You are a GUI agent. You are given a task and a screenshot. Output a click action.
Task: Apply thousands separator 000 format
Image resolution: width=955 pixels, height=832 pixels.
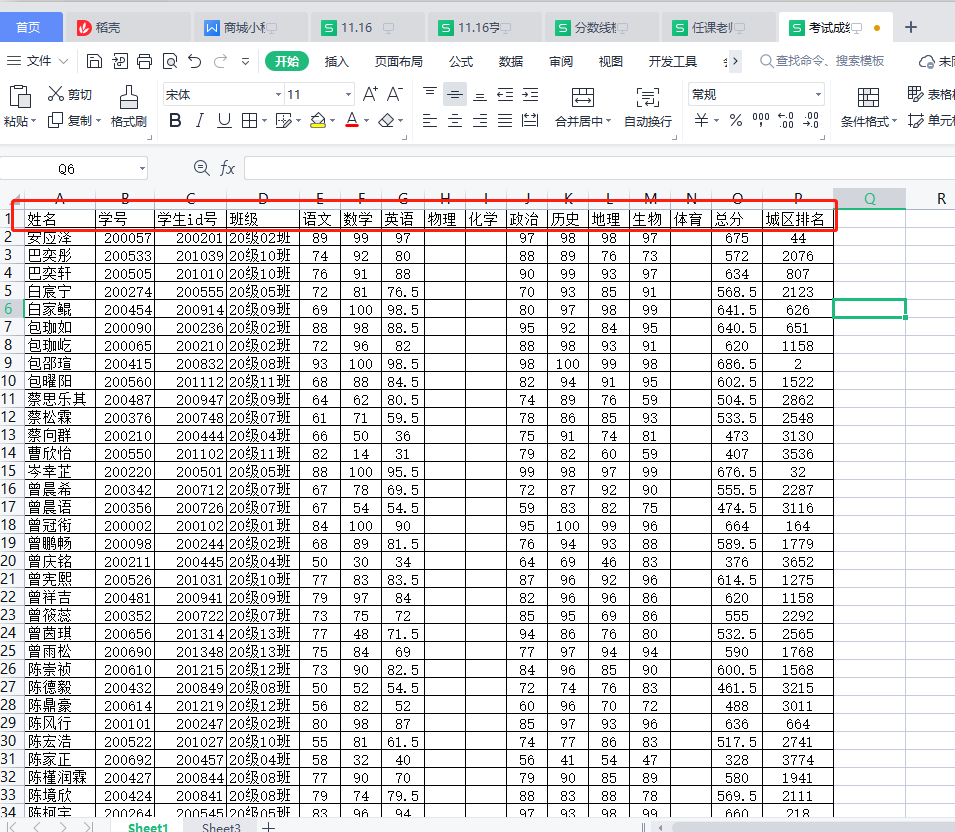[x=761, y=120]
